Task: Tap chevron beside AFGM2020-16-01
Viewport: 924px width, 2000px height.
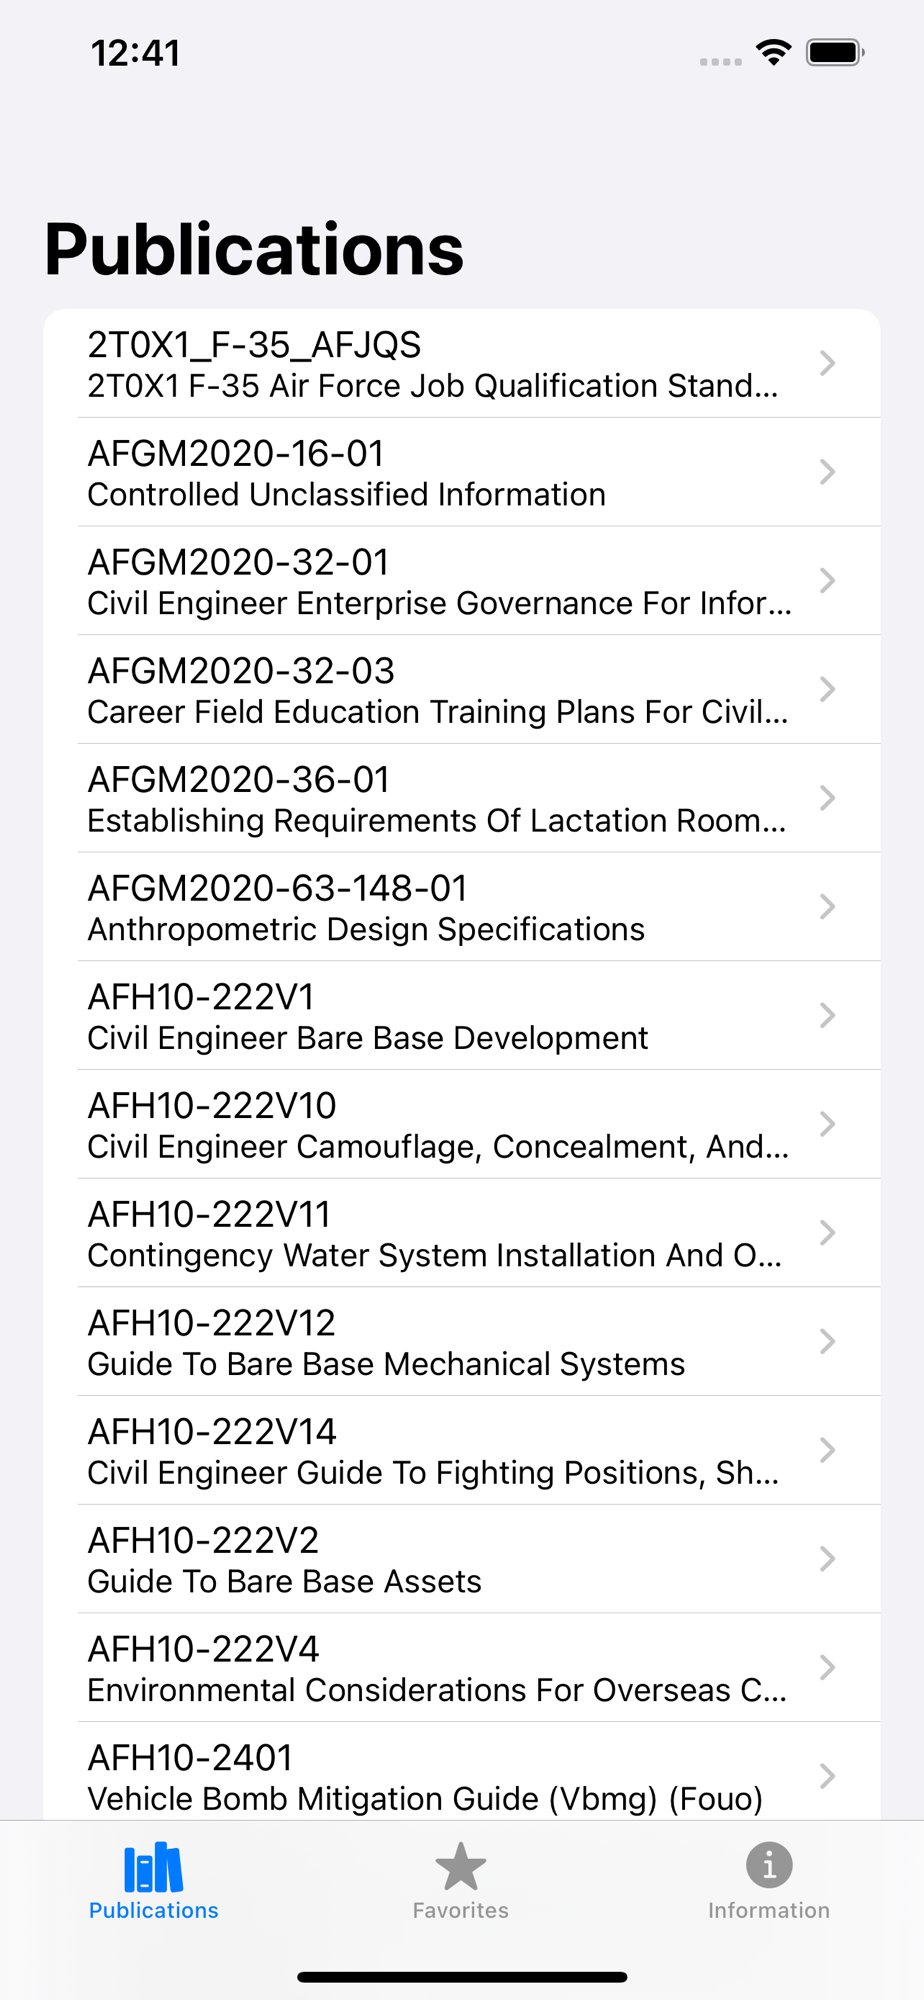Action: 827,472
